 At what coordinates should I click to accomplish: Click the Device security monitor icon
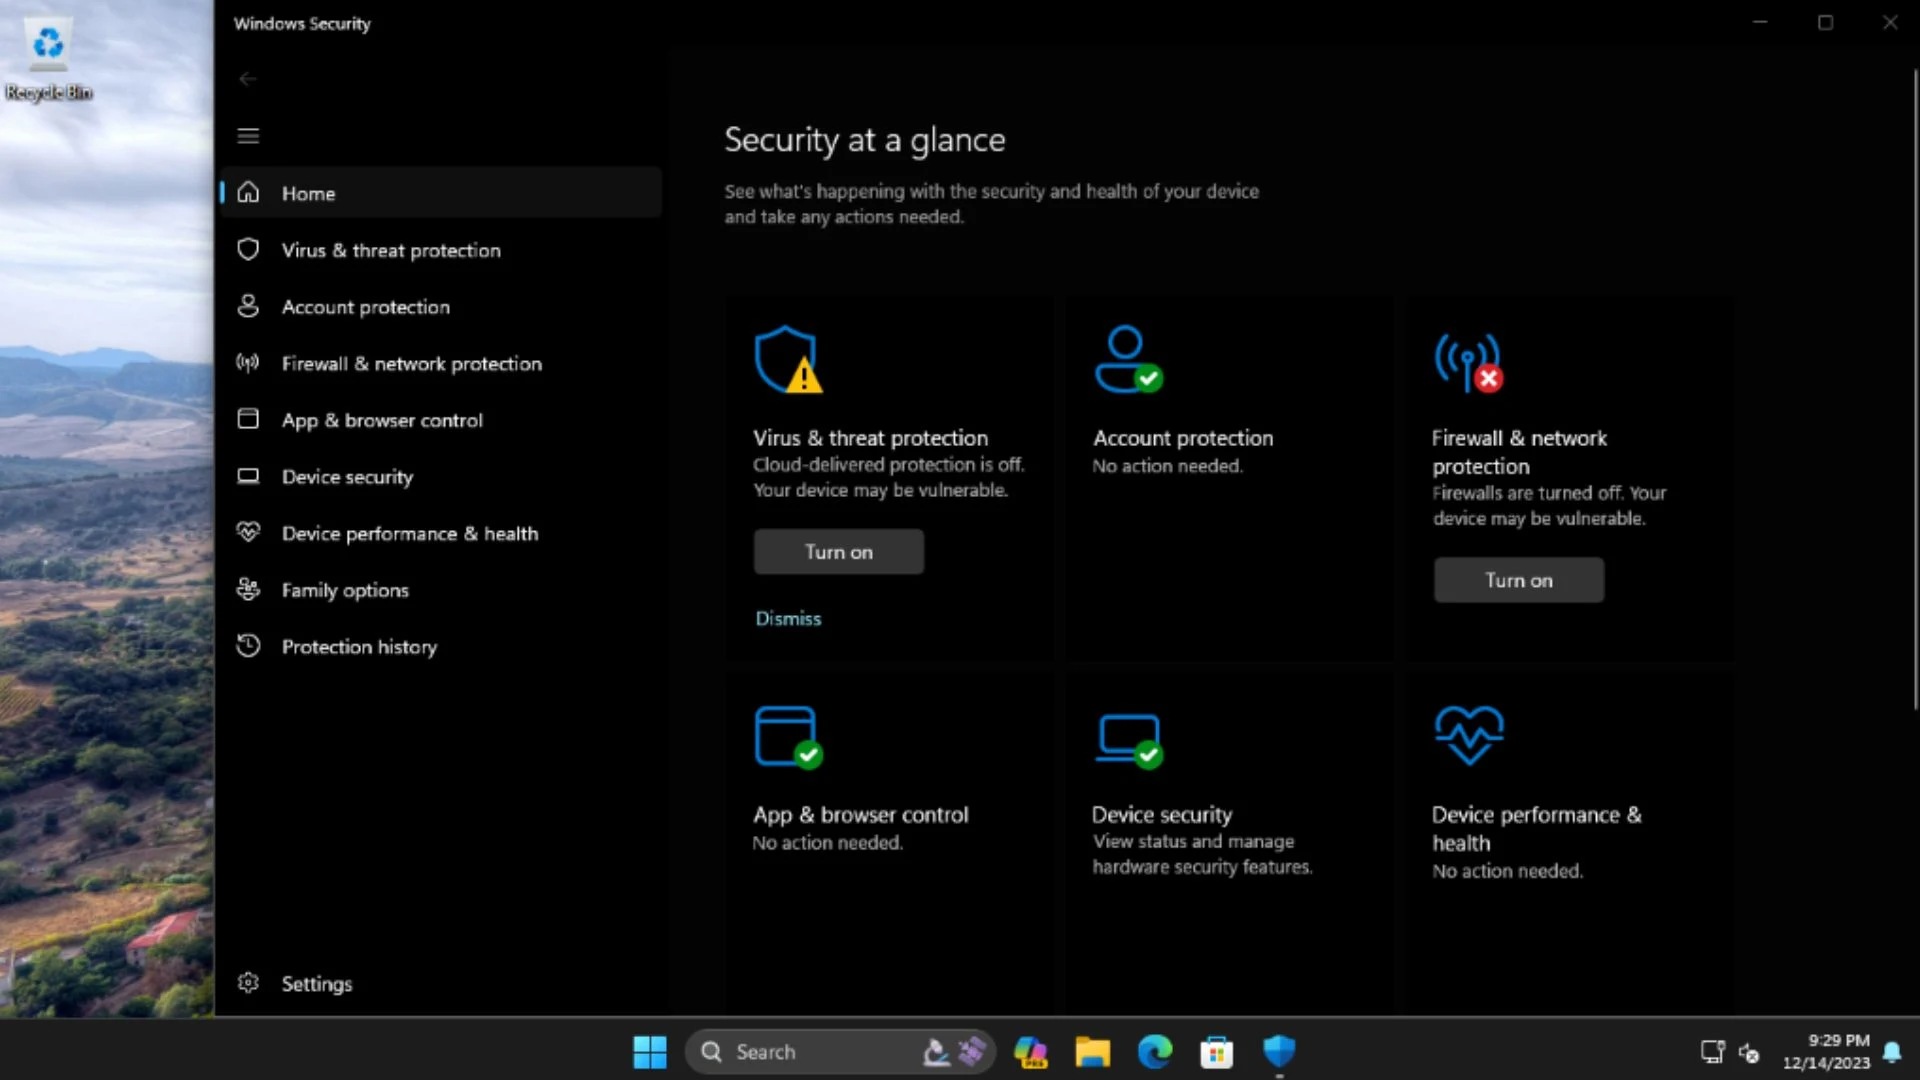click(1127, 735)
